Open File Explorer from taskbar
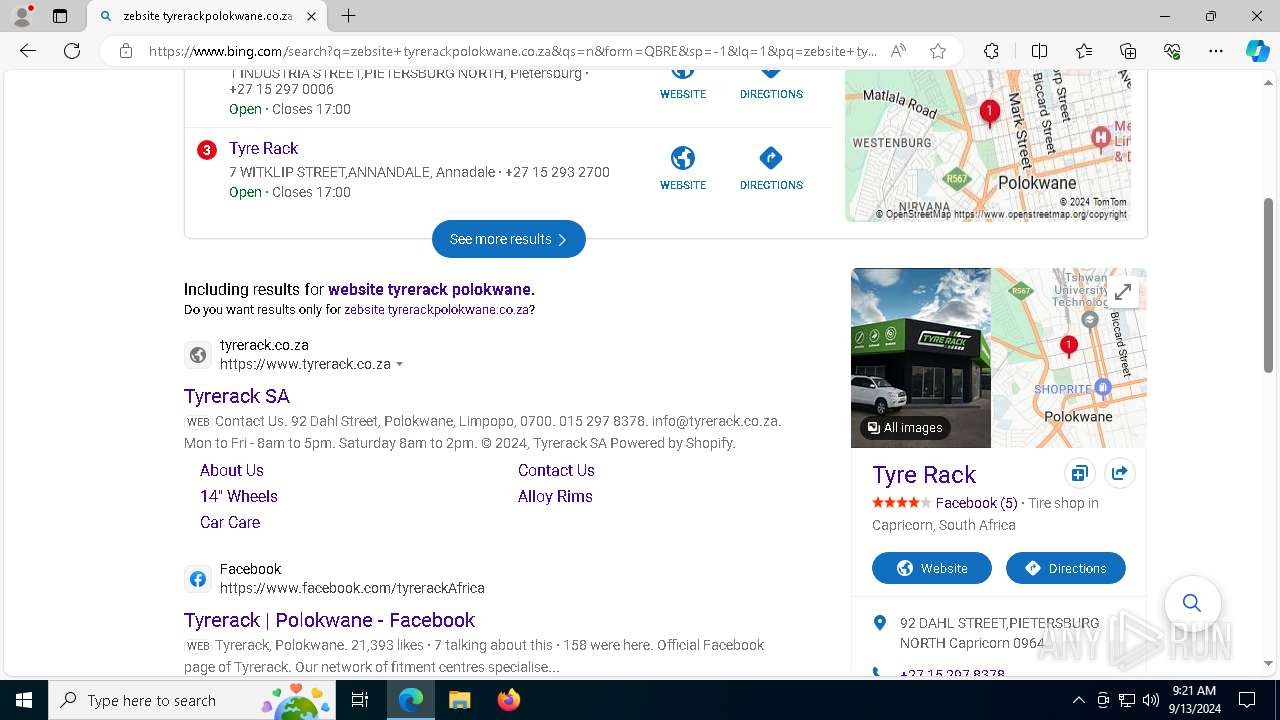The height and width of the screenshot is (720, 1280). tap(459, 700)
